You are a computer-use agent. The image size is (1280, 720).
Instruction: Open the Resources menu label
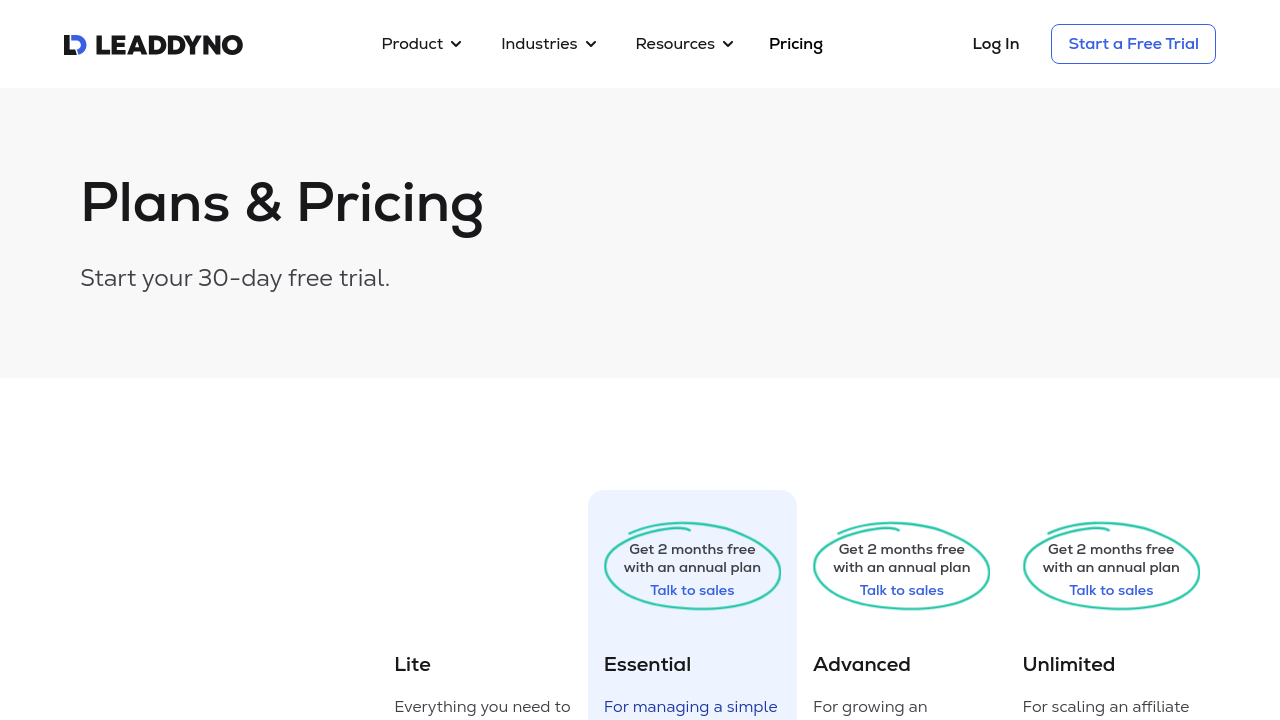pos(675,44)
